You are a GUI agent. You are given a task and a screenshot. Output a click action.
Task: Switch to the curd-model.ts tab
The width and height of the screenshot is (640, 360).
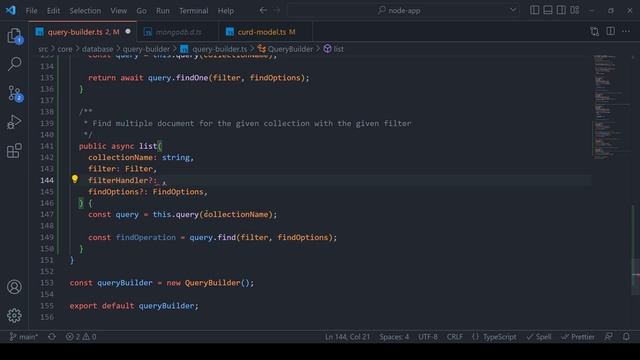266,32
